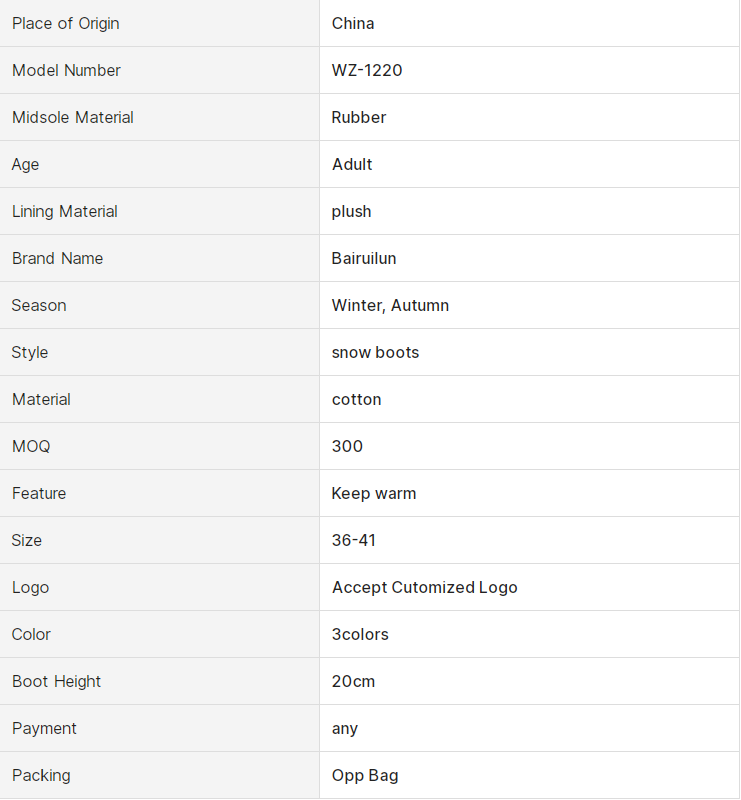741x800 pixels.
Task: Click the model number "WZ-1220"
Action: (367, 70)
